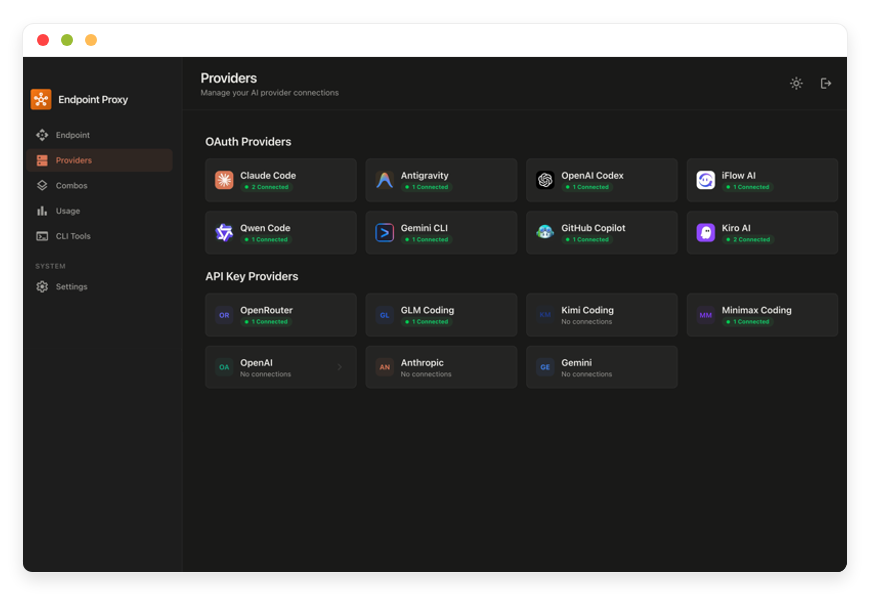Click the OpenRouter OR badge icon
The width and height of the screenshot is (870, 595).
224,315
